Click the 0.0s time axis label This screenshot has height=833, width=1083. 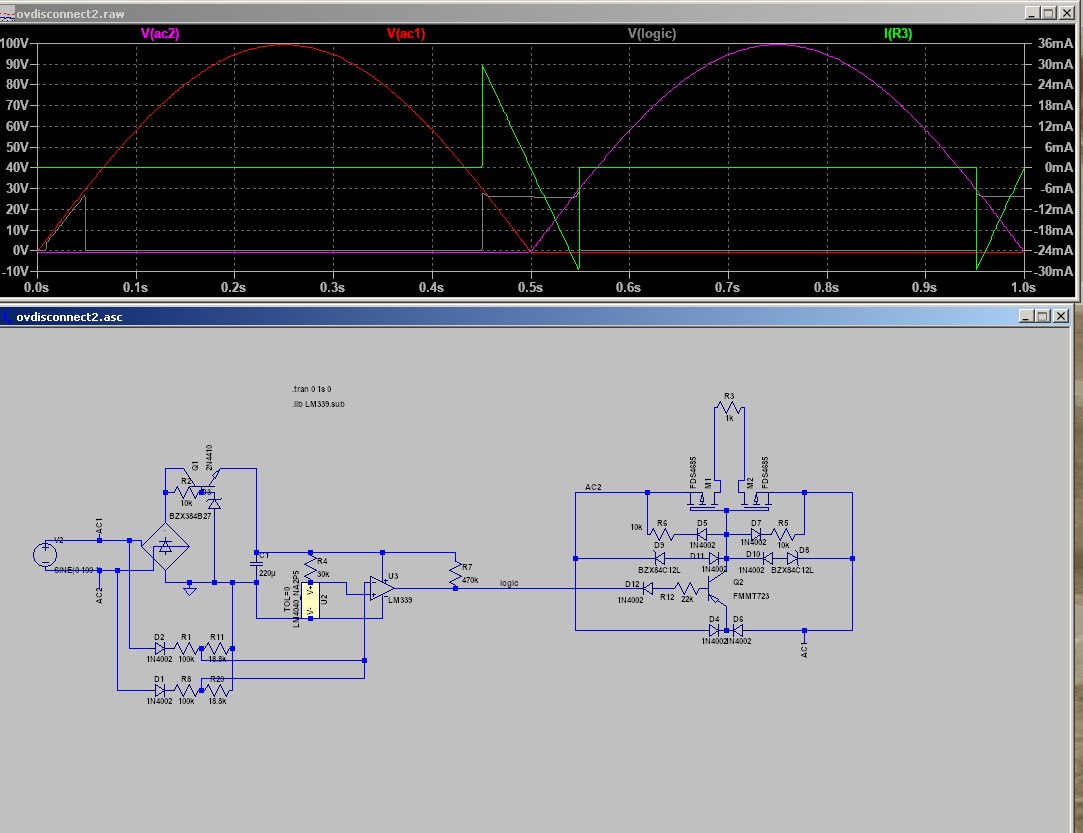coord(37,287)
